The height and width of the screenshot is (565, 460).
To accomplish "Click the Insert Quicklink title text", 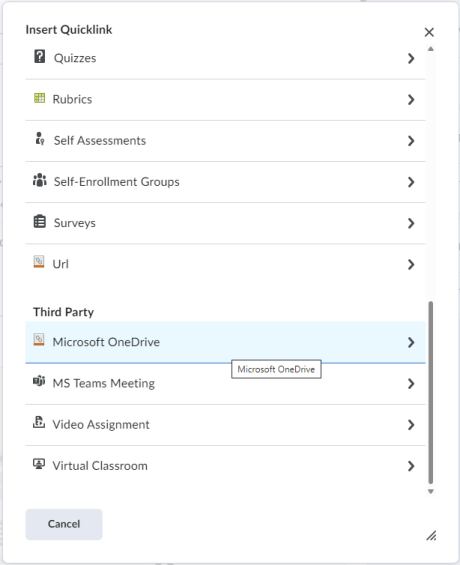I will pyautogui.click(x=69, y=30).
